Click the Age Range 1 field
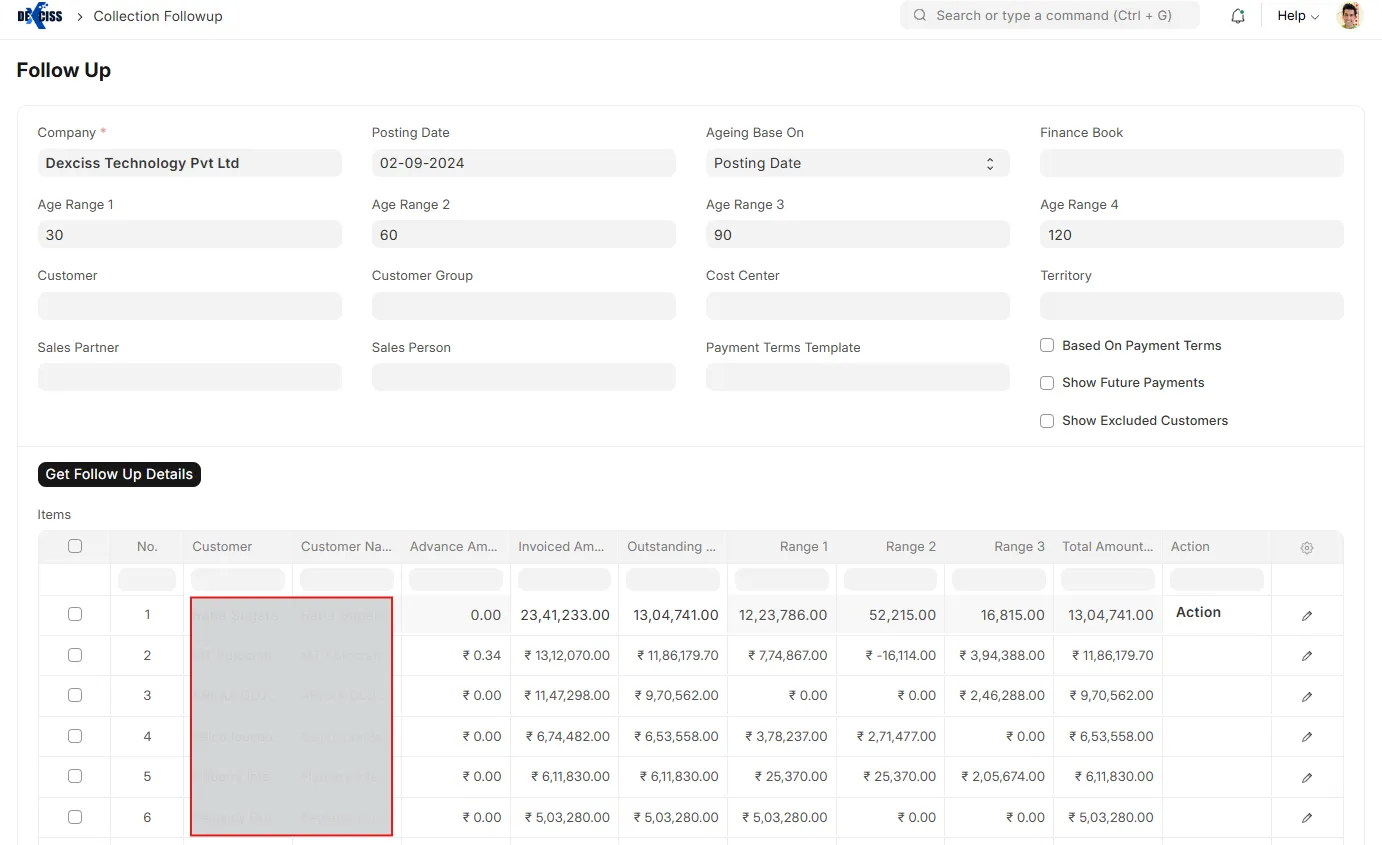The height and width of the screenshot is (845, 1382). pyautogui.click(x=190, y=235)
